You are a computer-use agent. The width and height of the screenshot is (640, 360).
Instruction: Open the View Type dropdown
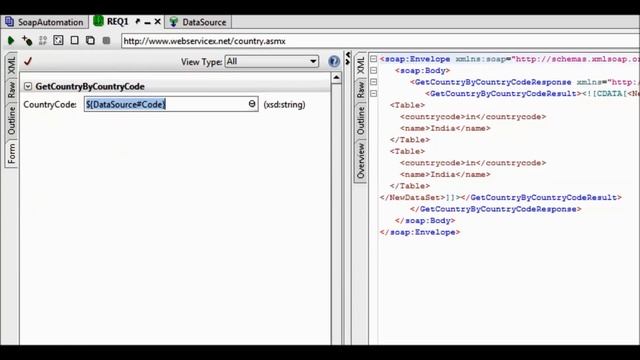point(271,62)
